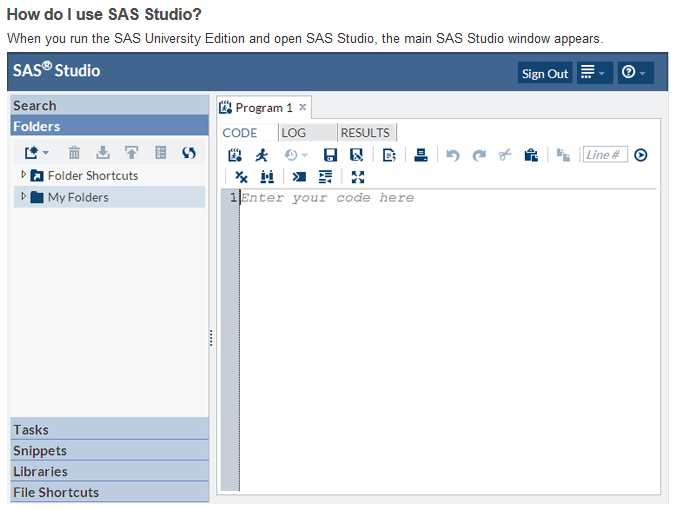The width and height of the screenshot is (676, 510).
Task: Click the Download icon in Folders toolbar
Action: pyautogui.click(x=103, y=153)
